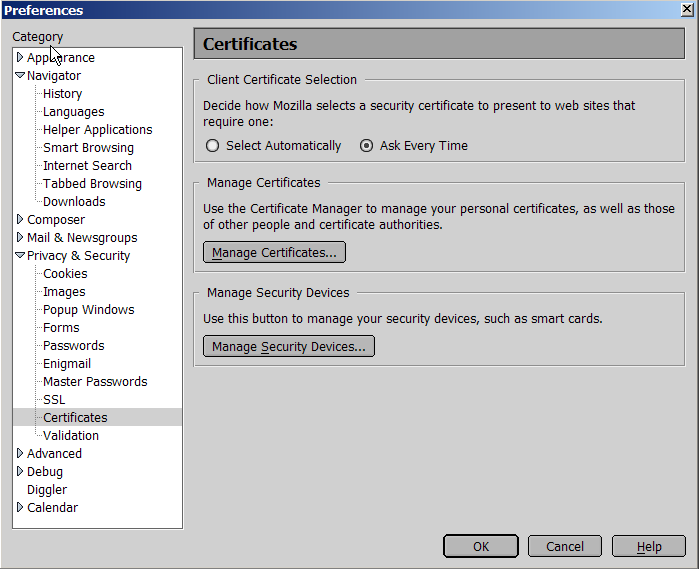The height and width of the screenshot is (569, 699).
Task: Select highlighted Certificates tree item
Action: pyautogui.click(x=75, y=417)
